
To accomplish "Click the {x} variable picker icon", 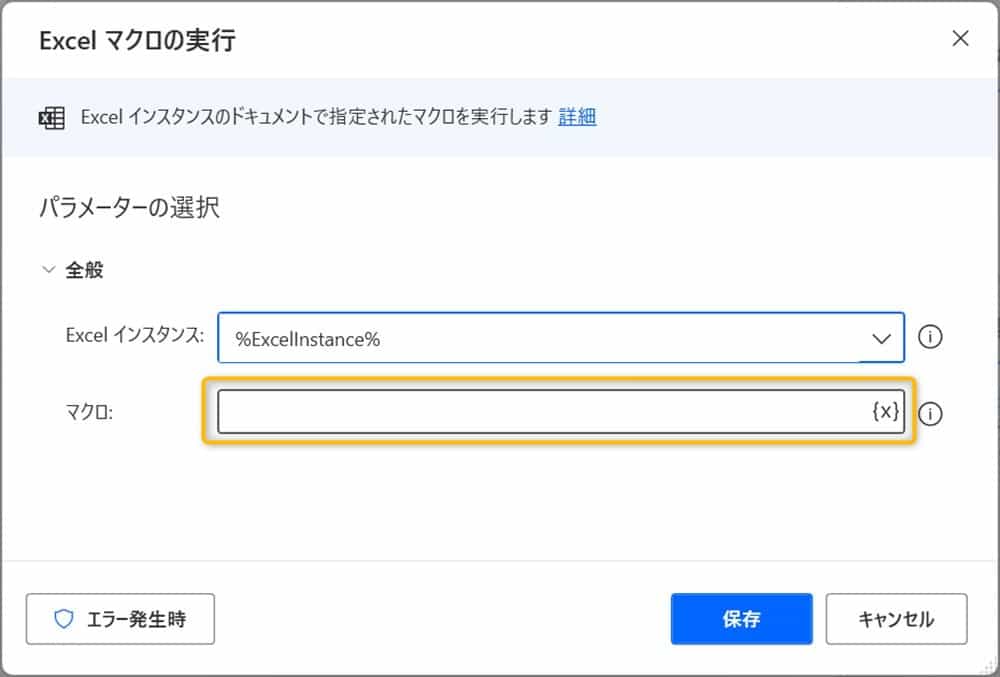I will click(884, 411).
